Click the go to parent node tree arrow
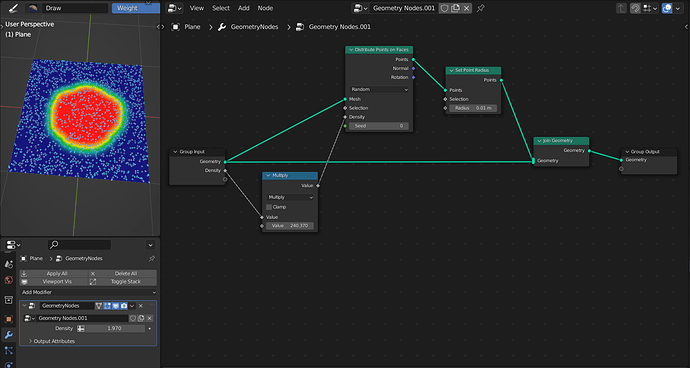The image size is (690, 368). click(621, 8)
